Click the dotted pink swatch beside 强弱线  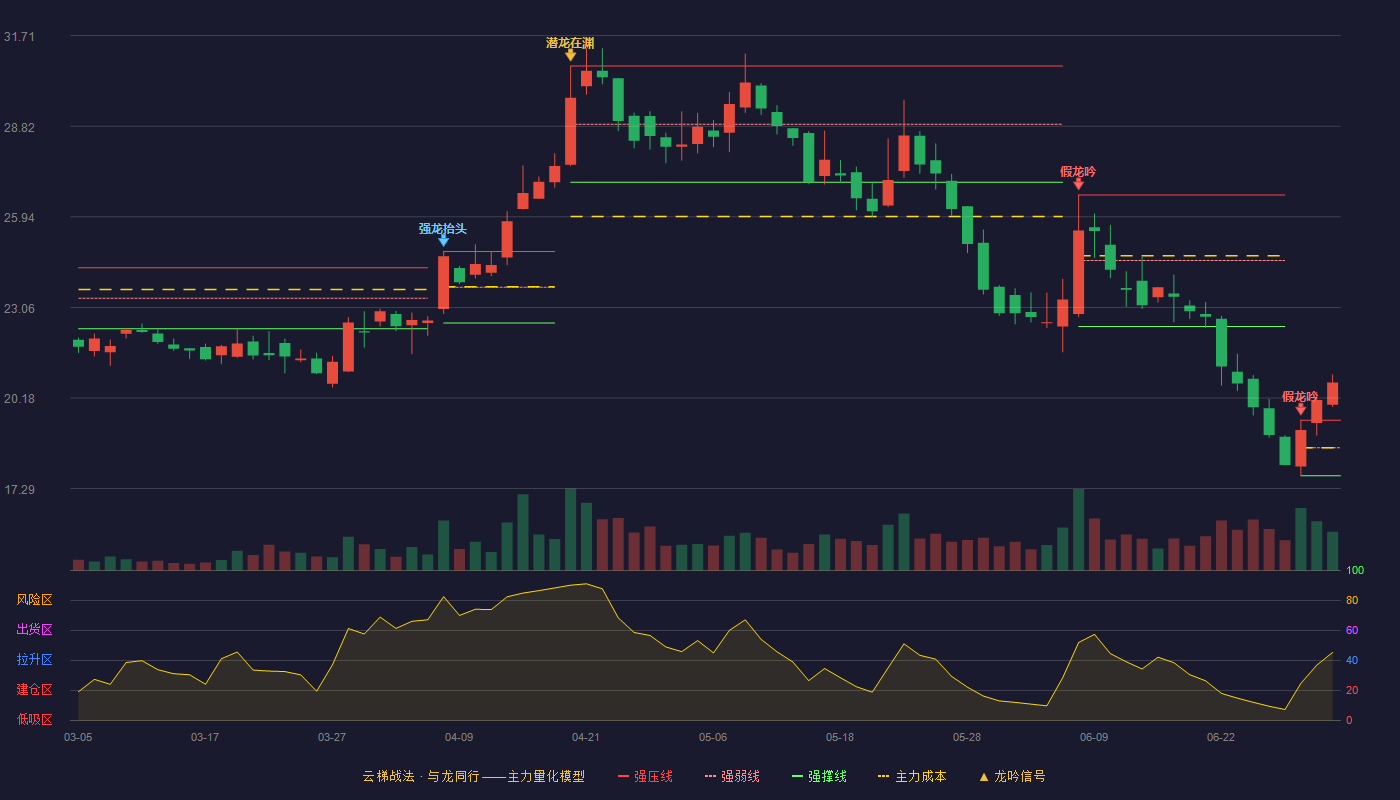click(x=710, y=776)
